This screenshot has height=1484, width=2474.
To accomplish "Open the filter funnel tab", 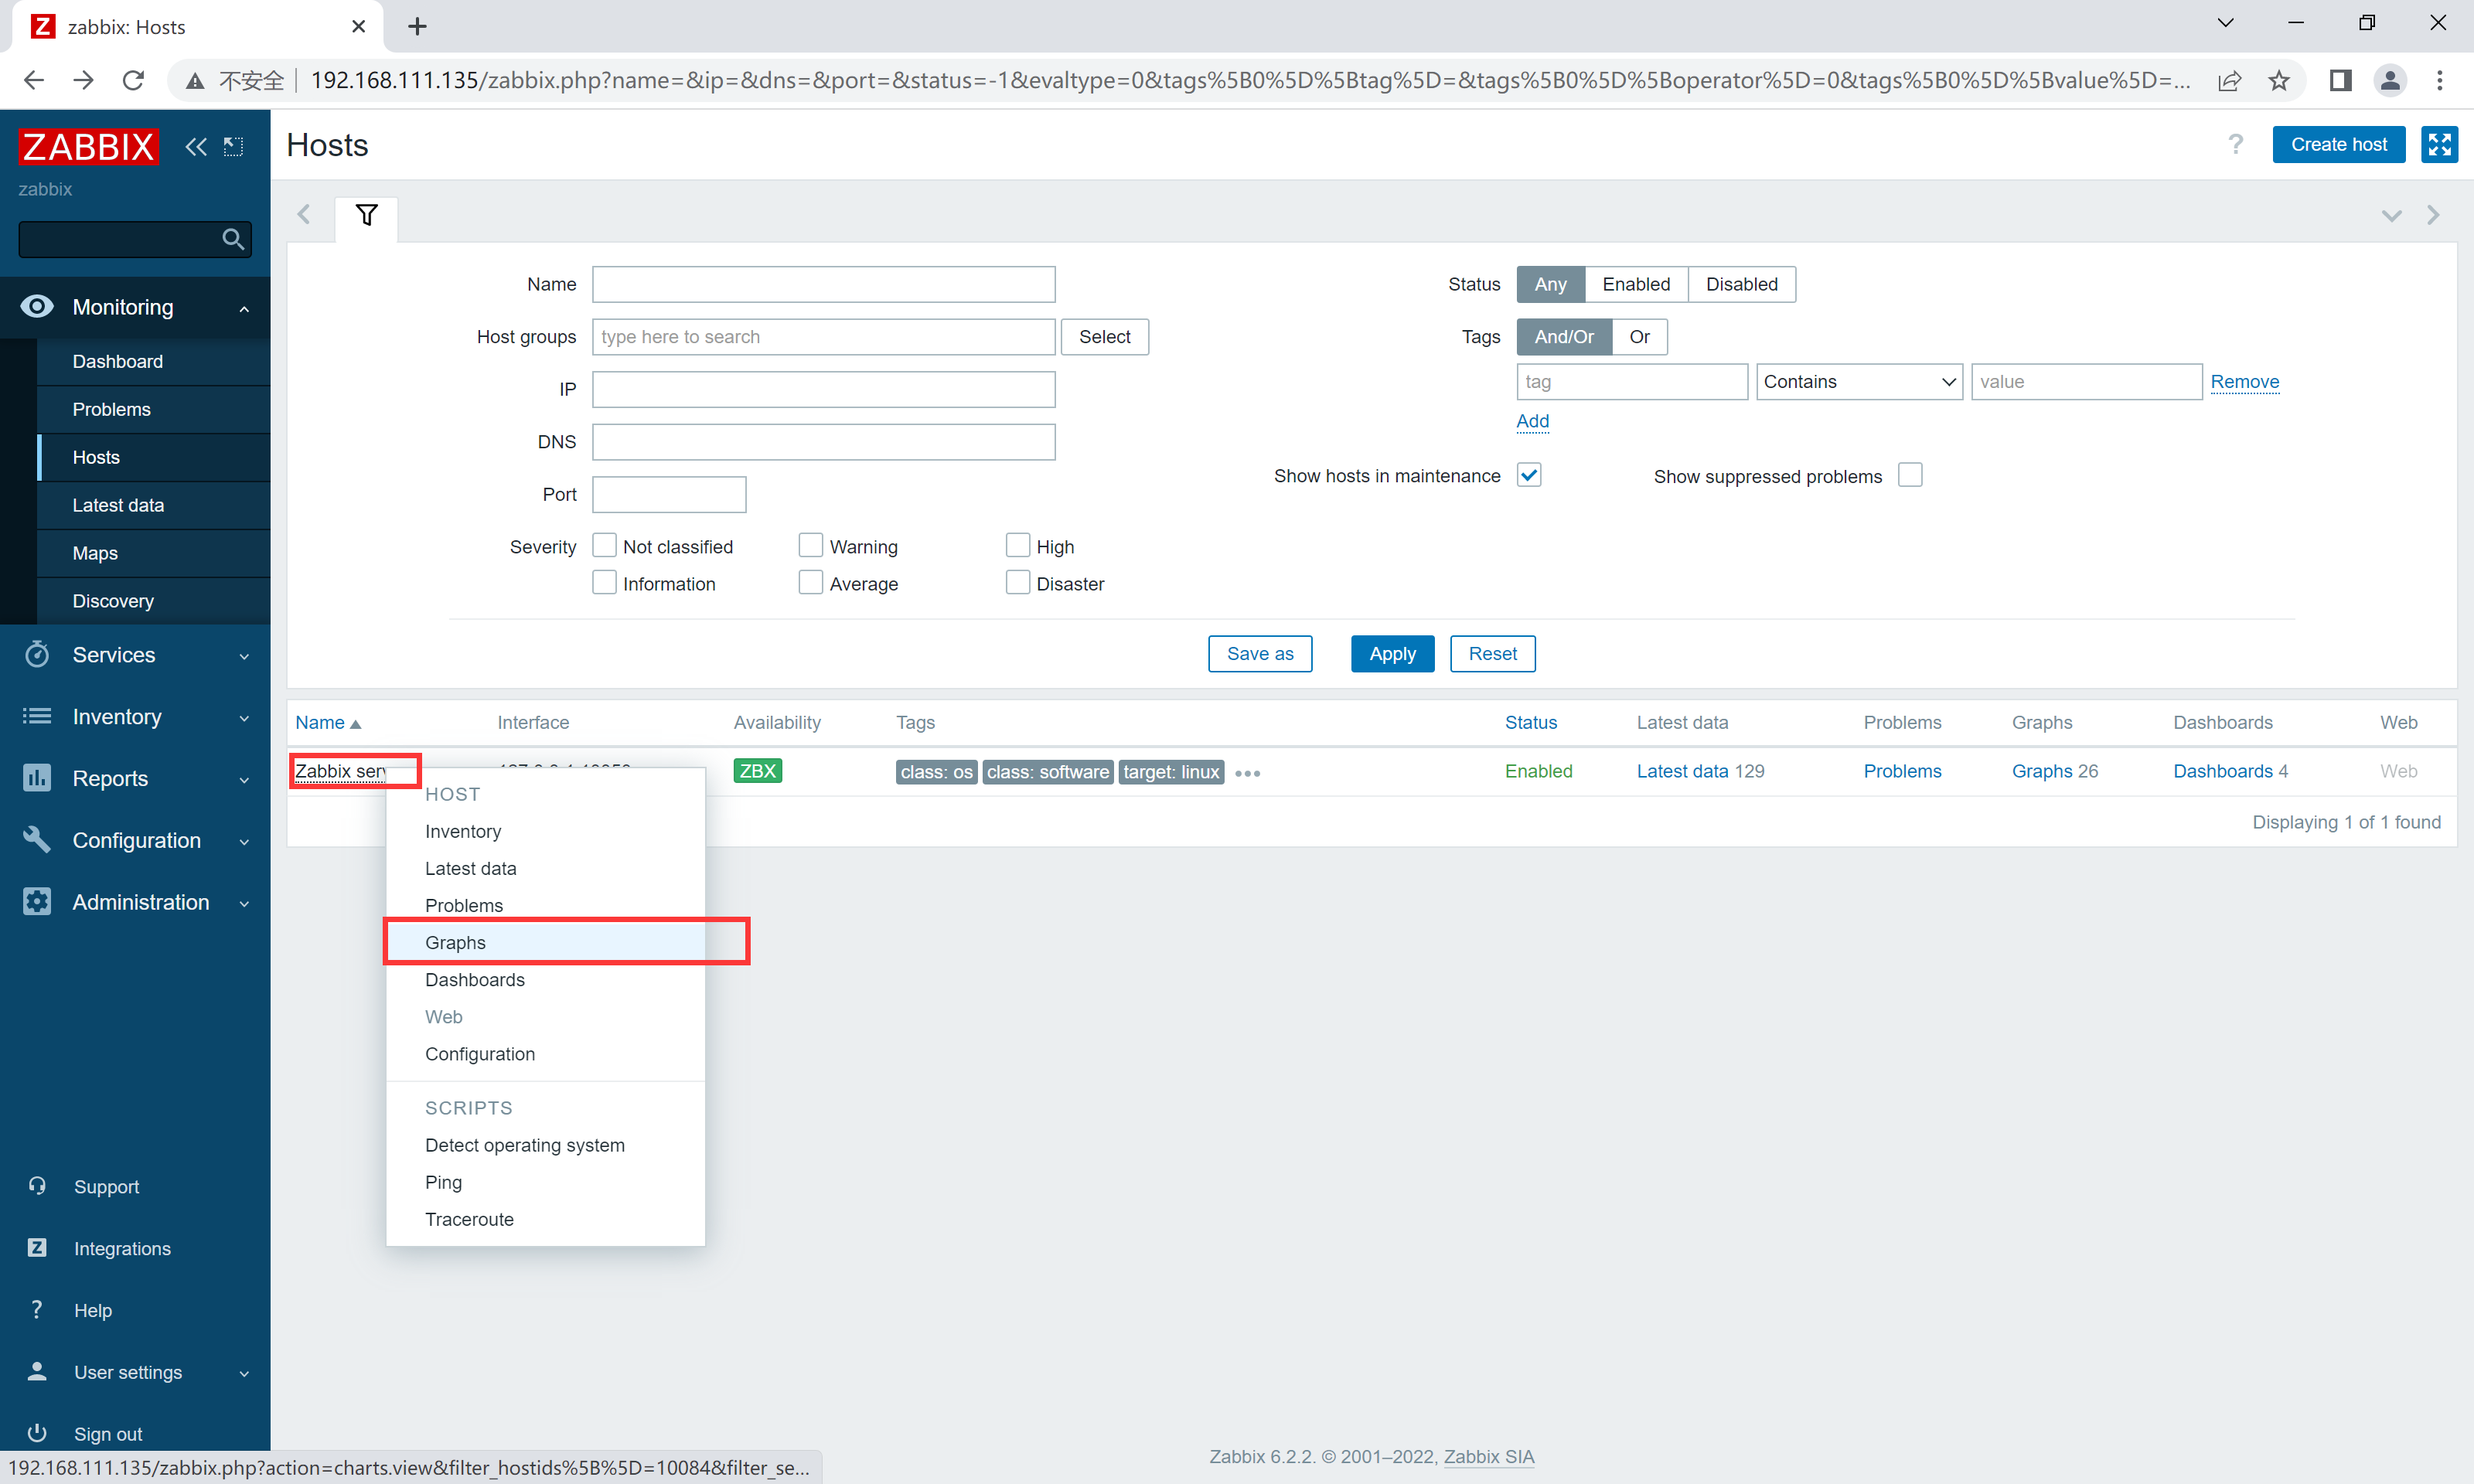I will pos(366,215).
